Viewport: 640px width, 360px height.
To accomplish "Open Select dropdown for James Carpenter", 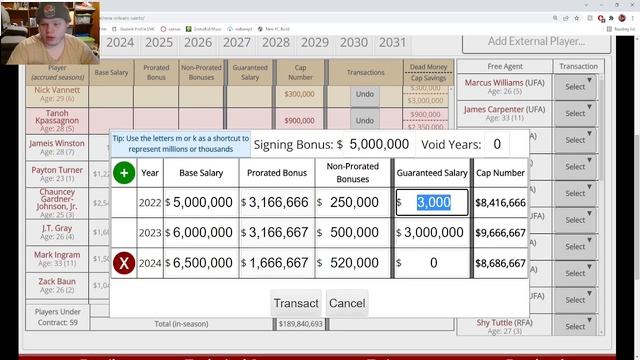I will click(576, 113).
